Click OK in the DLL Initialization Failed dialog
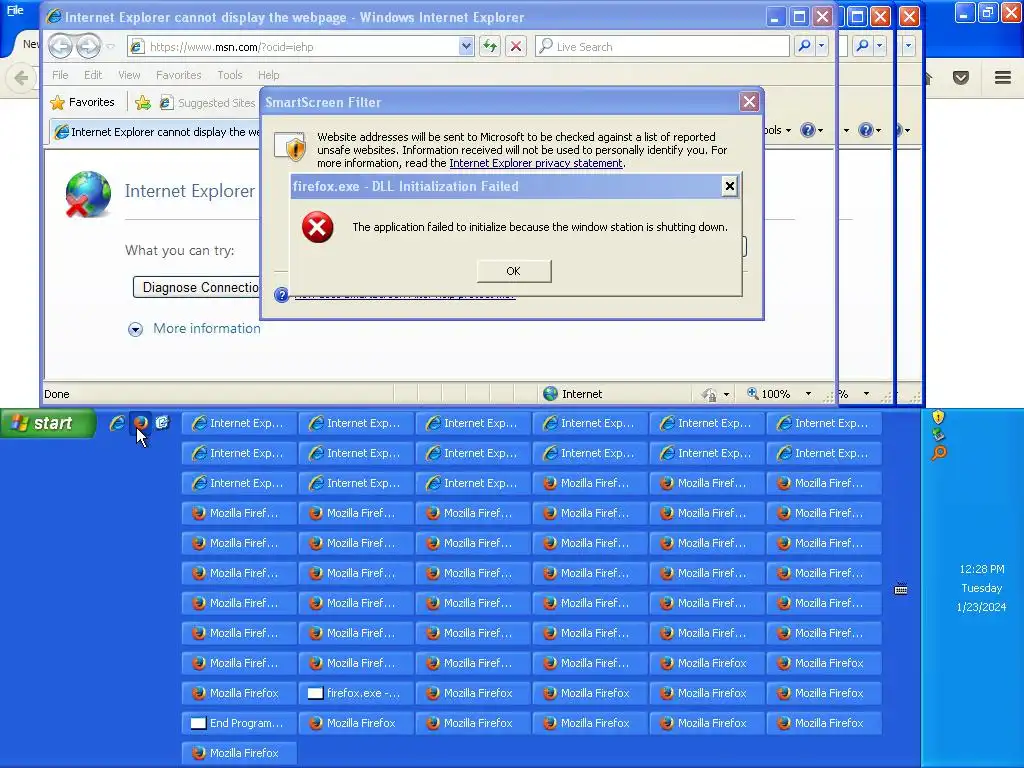The image size is (1024, 768). (x=514, y=271)
